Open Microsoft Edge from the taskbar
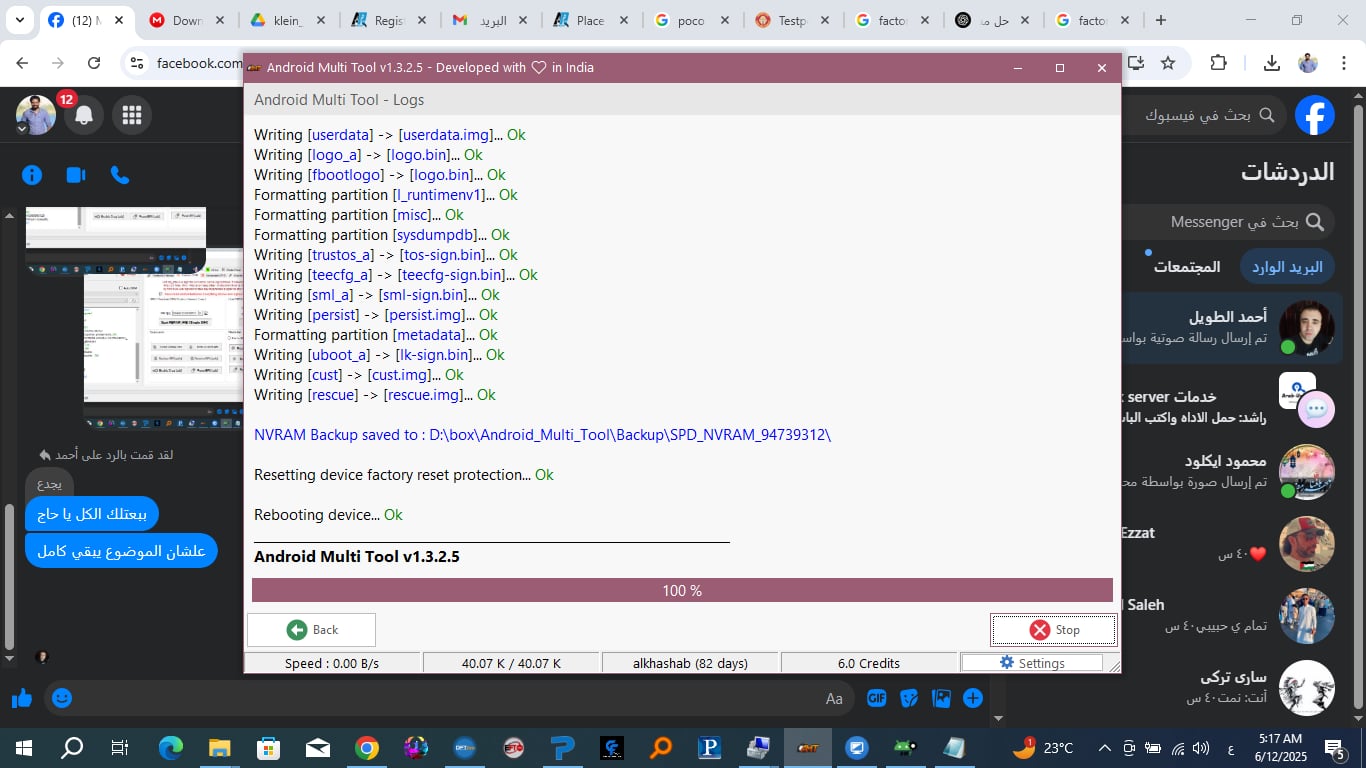 pos(171,747)
